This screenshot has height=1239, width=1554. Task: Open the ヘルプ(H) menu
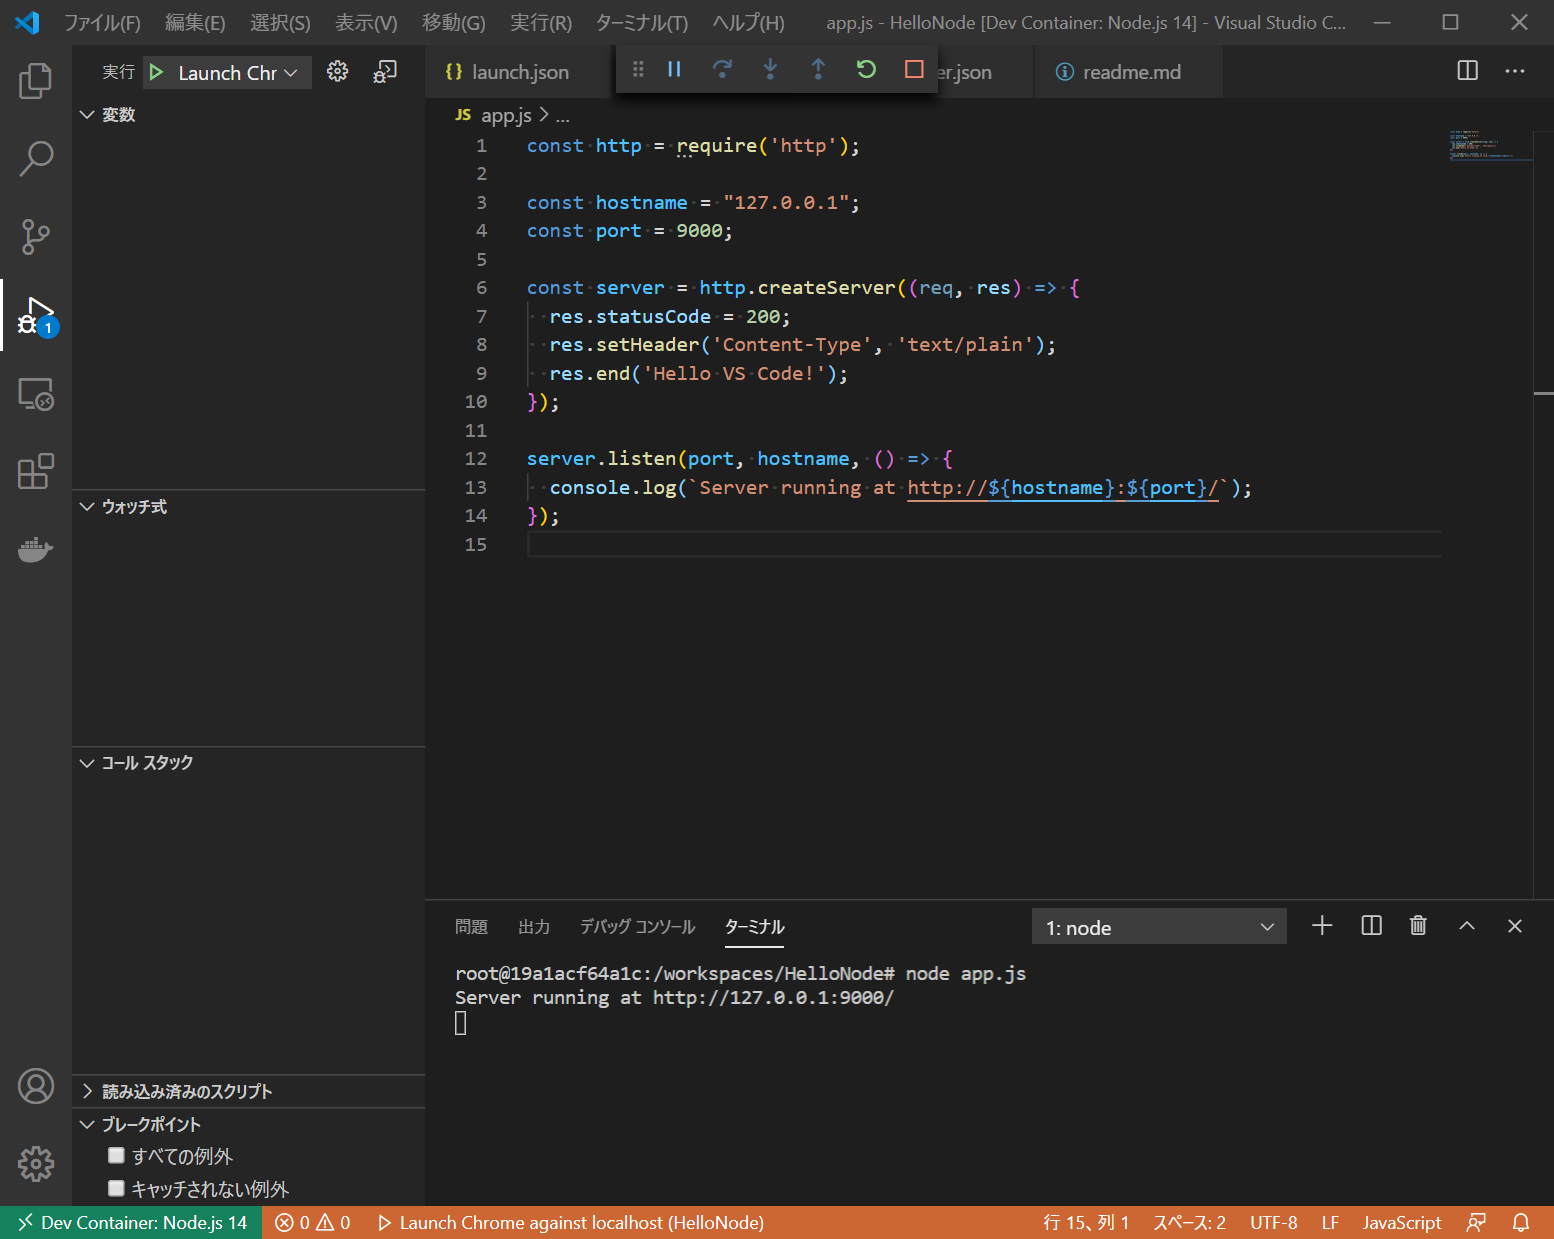coord(748,22)
